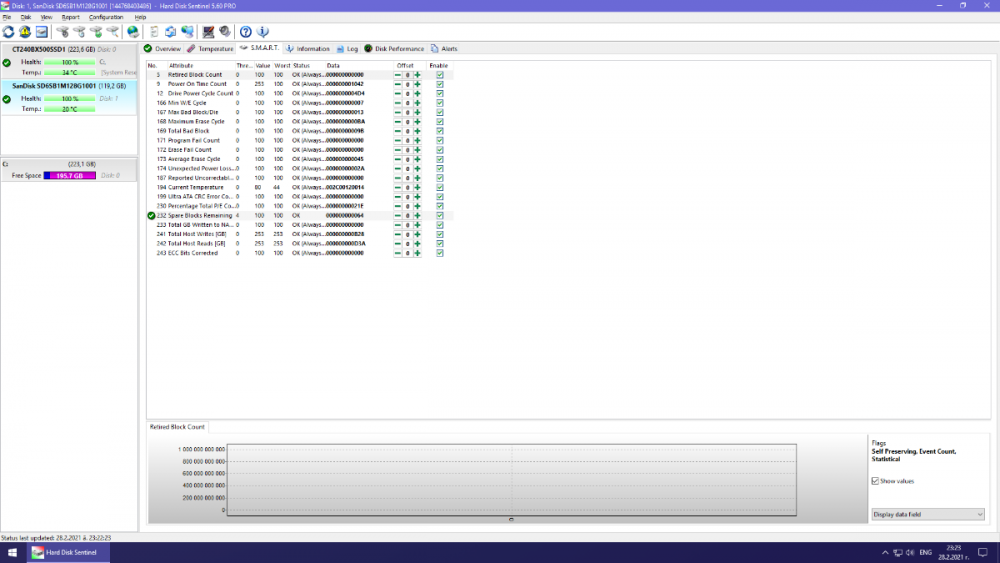This screenshot has width=1000, height=563.
Task: Sort by the Attribute column header
Action: click(181, 65)
